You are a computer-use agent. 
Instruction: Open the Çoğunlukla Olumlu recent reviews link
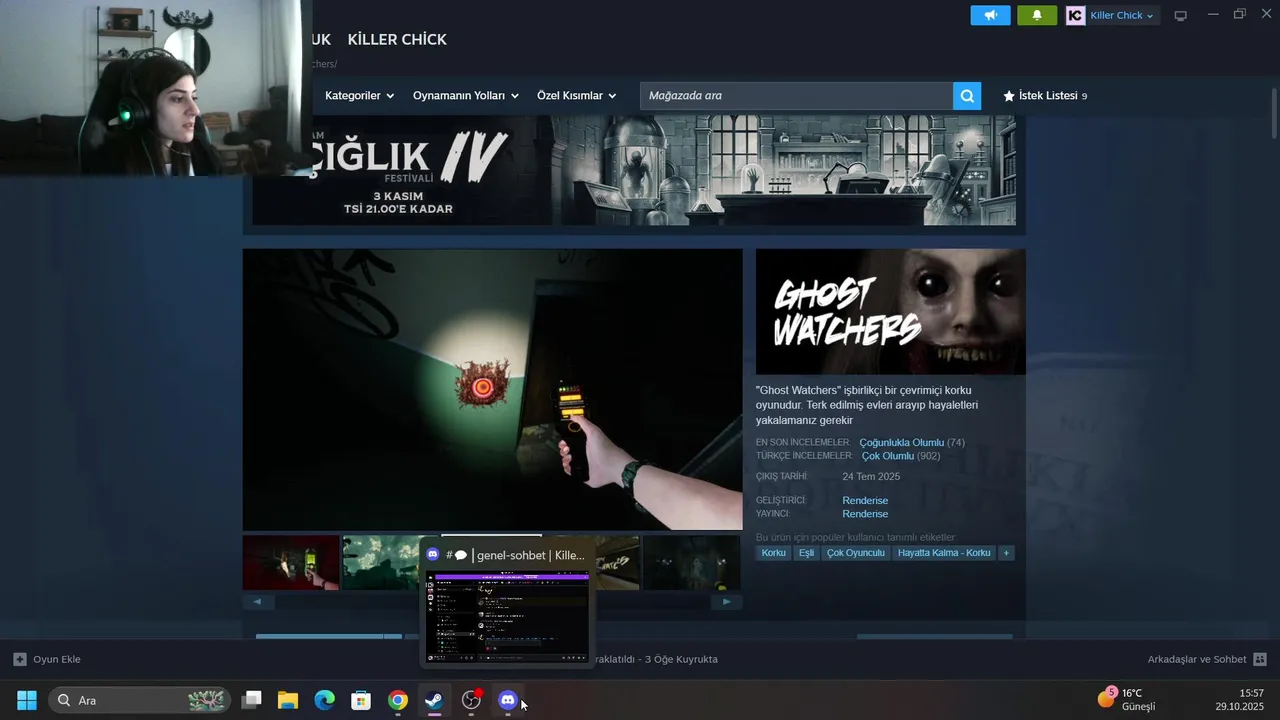point(901,442)
